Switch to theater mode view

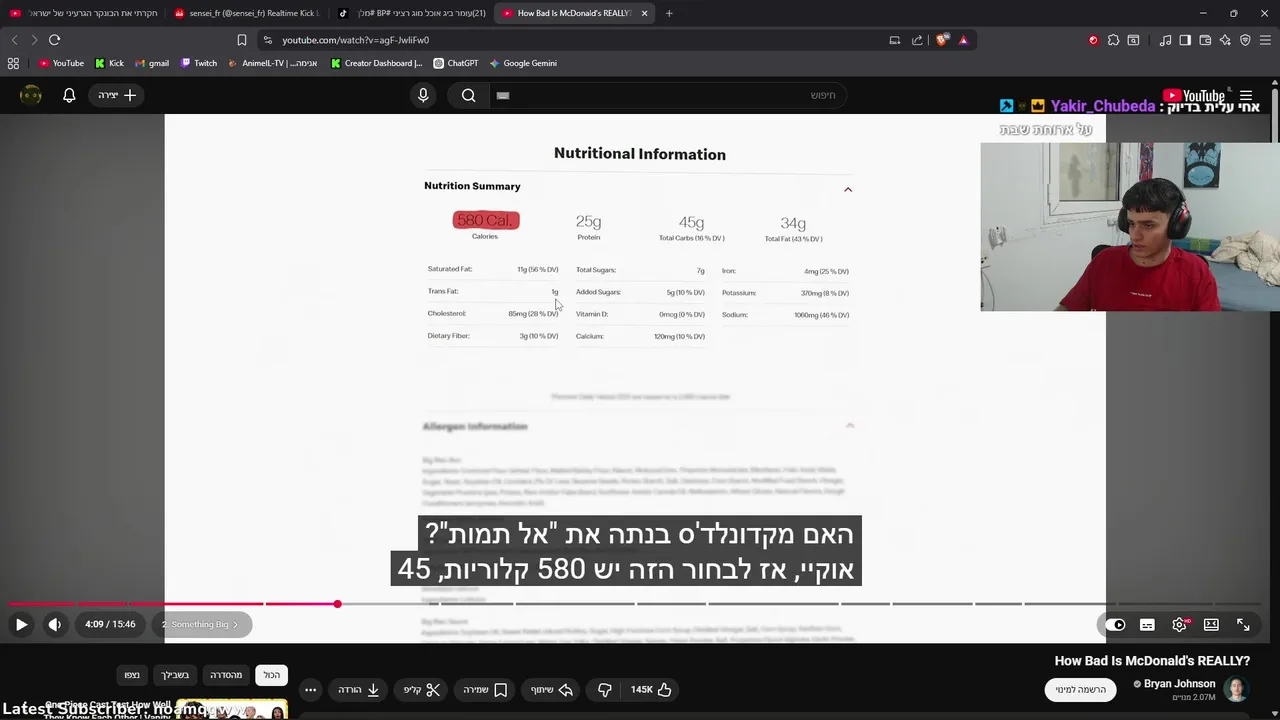[x=1211, y=625]
